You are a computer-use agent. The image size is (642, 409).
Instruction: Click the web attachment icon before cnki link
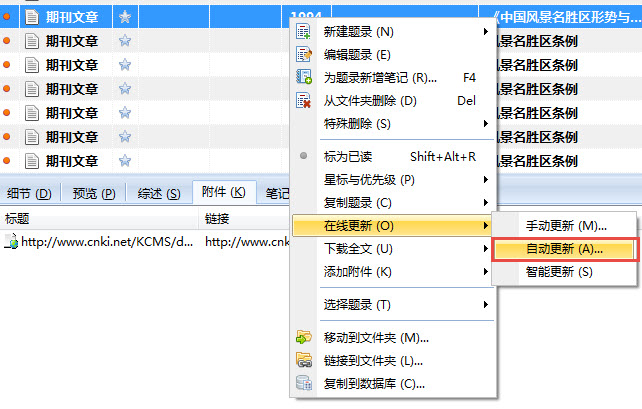[11, 242]
